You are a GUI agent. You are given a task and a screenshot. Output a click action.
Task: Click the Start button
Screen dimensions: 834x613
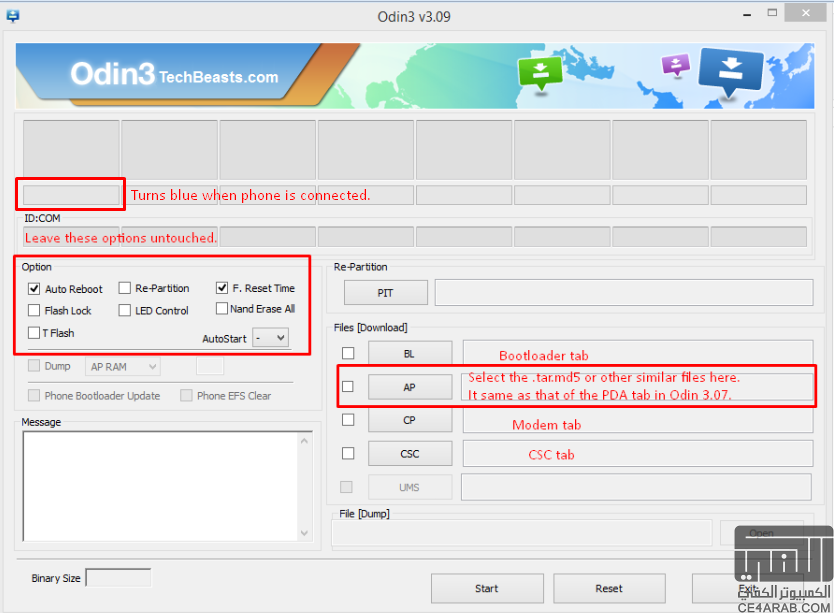pos(487,589)
